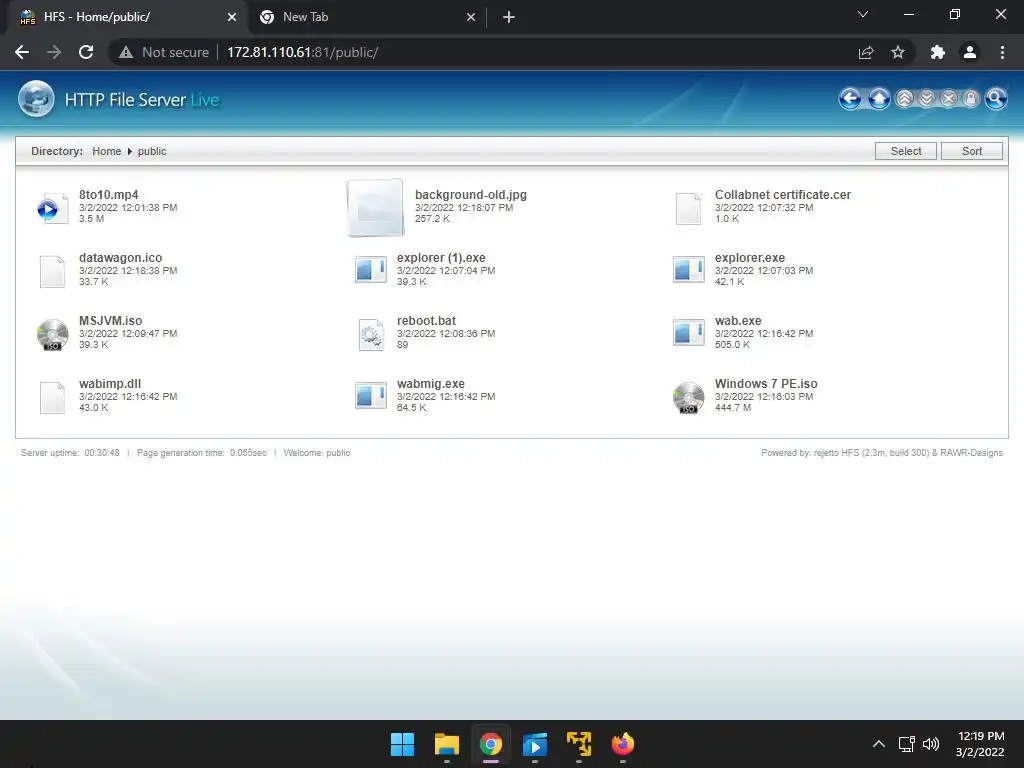Viewport: 1024px width, 768px height.
Task: Click the share page icon in address bar
Action: 866,52
